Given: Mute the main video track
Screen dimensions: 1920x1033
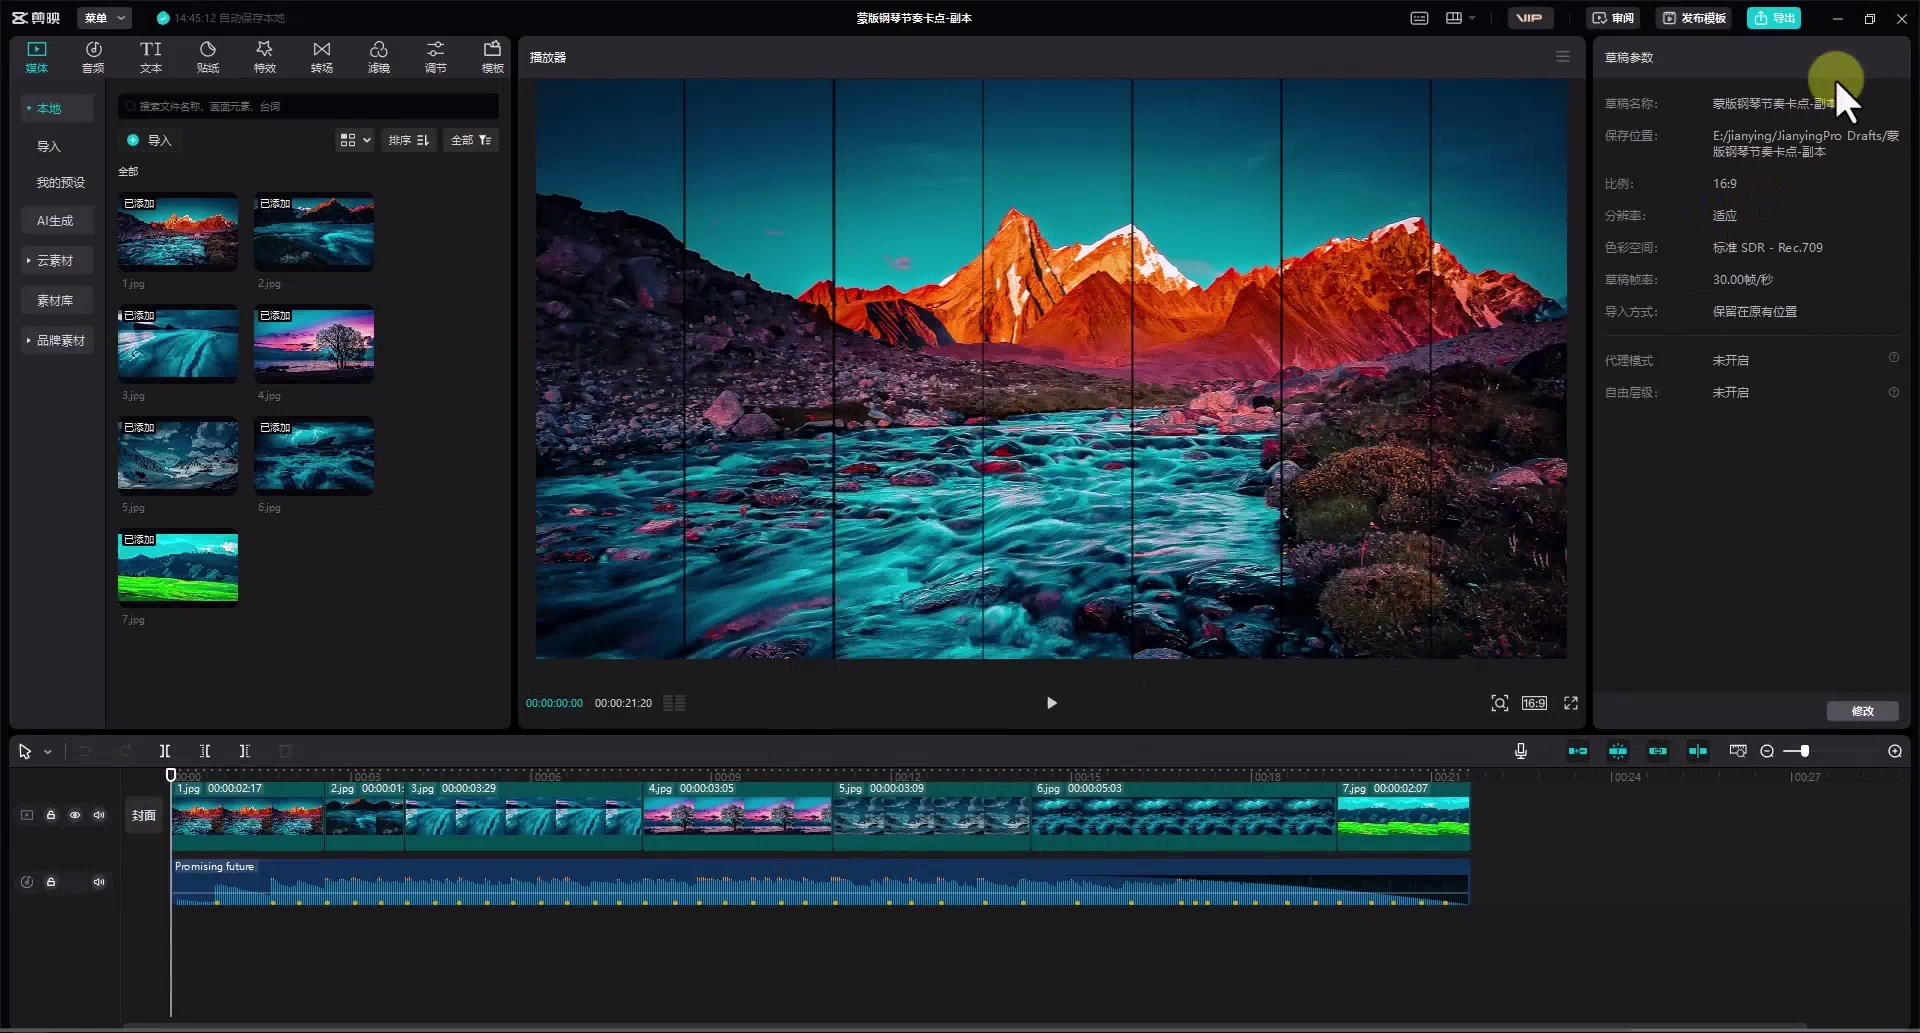Looking at the screenshot, I should [x=99, y=815].
